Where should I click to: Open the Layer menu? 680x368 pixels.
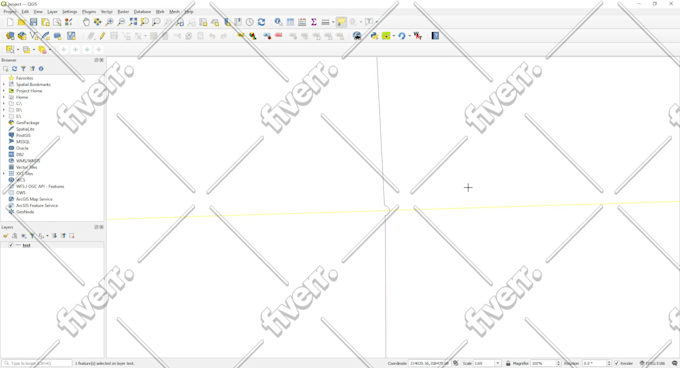pos(52,12)
